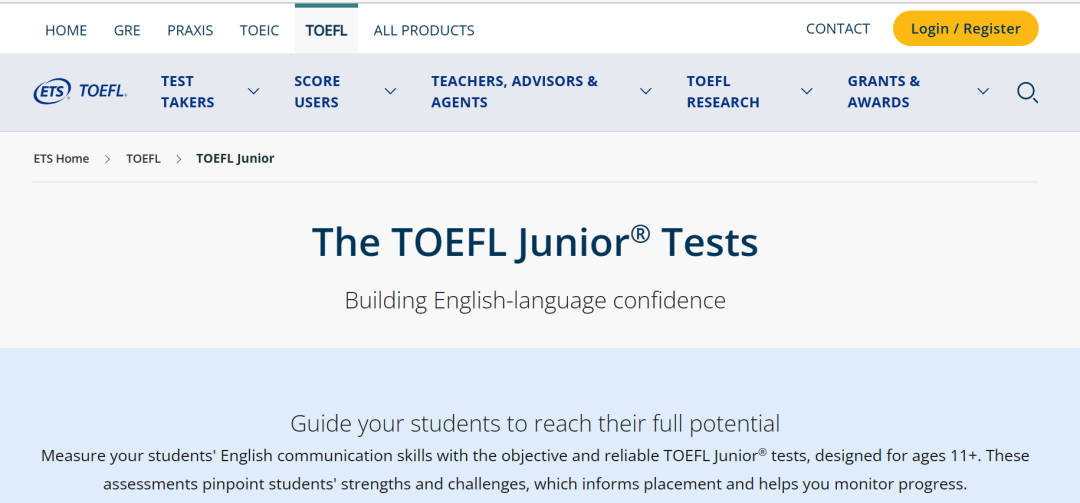Click the TOEFL Junior breadcrumb
The image size is (1080, 503).
click(235, 158)
